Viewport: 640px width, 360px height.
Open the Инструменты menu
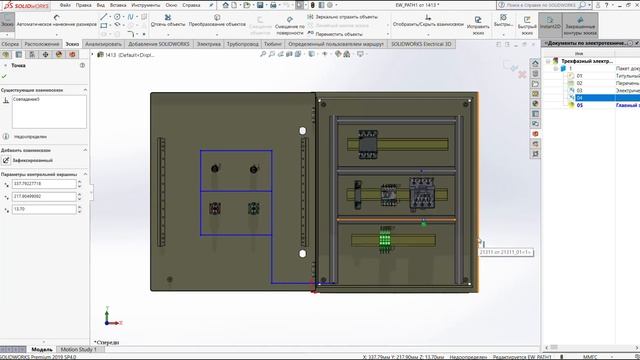click(146, 5)
